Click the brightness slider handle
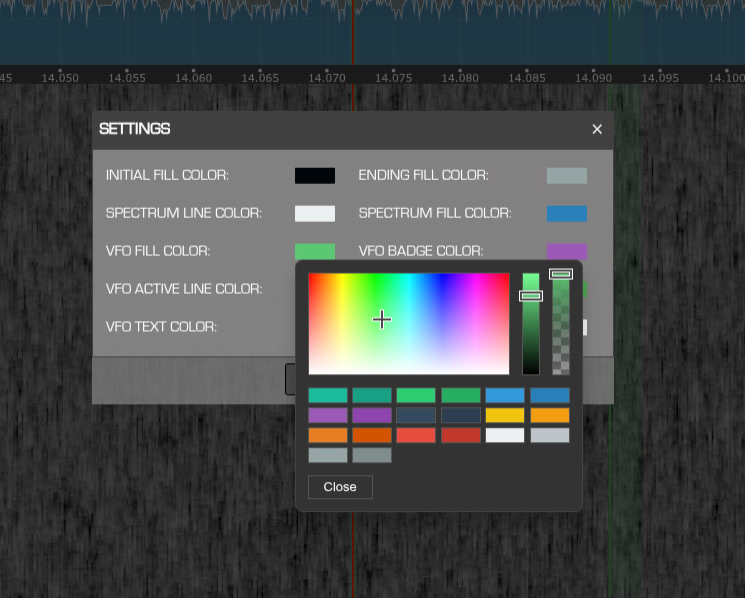Screen dimensions: 745x598 tap(531, 295)
